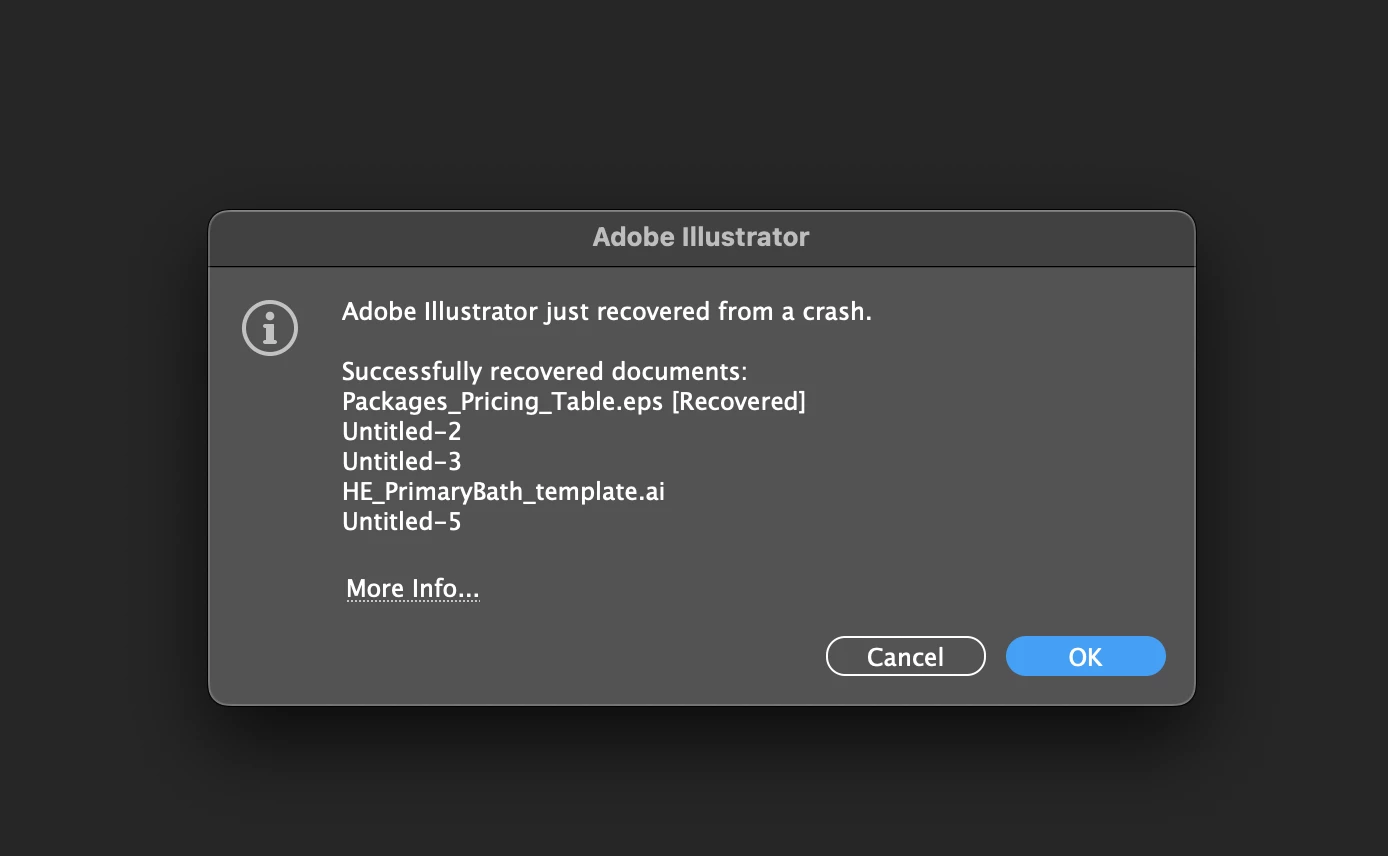
Task: Select HE_PrimaryBath_template.ai in the recovered list
Action: pyautogui.click(x=503, y=492)
